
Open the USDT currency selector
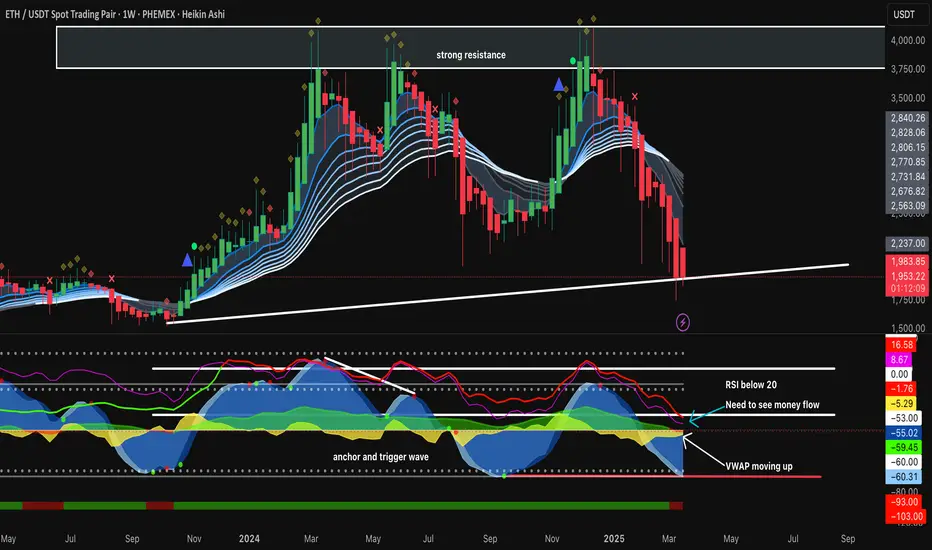point(904,14)
